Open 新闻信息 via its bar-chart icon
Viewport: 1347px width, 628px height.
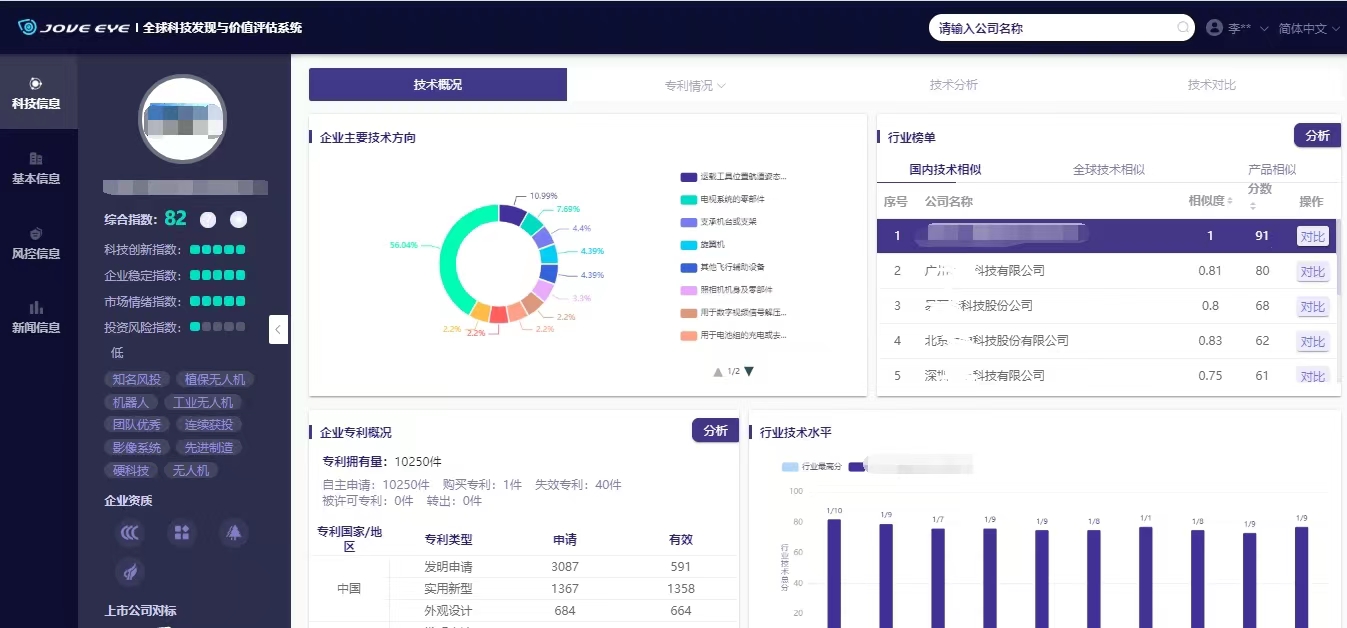[36, 307]
